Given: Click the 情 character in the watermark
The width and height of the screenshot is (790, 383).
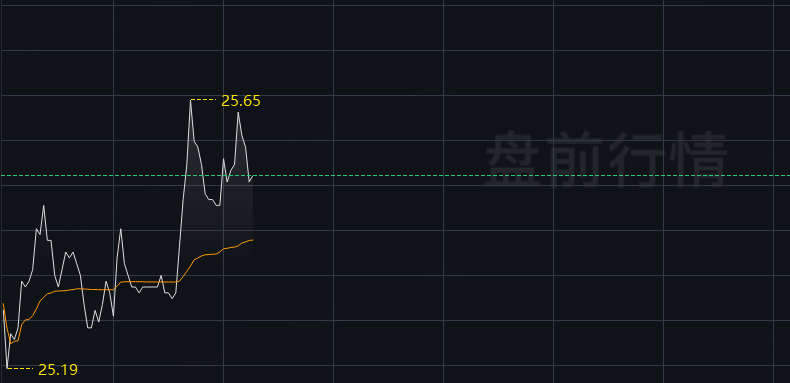Looking at the screenshot, I should (698, 159).
